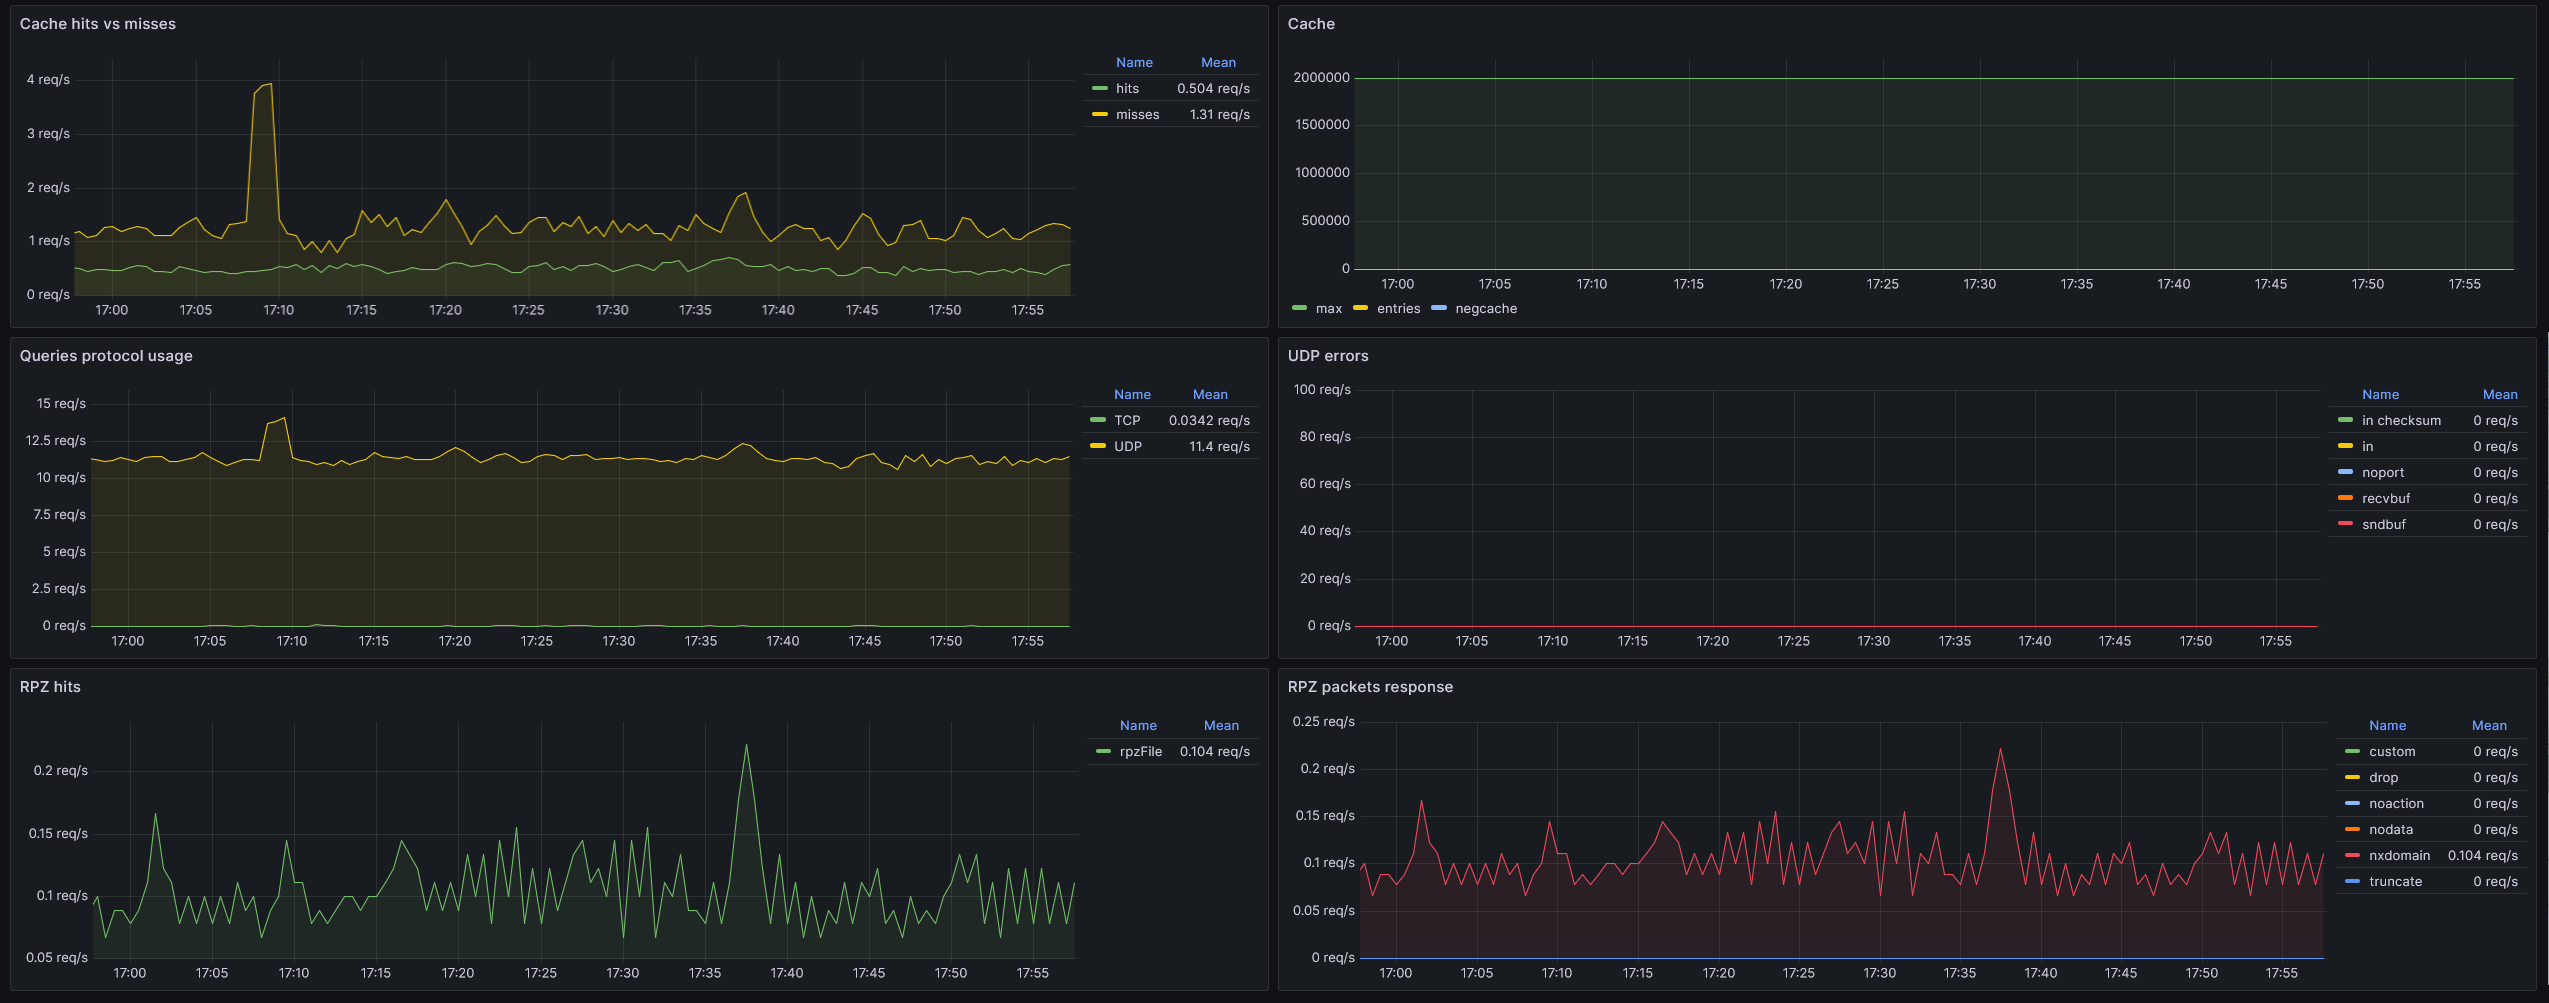Sort RPZ packets legend by Name header

click(2387, 726)
